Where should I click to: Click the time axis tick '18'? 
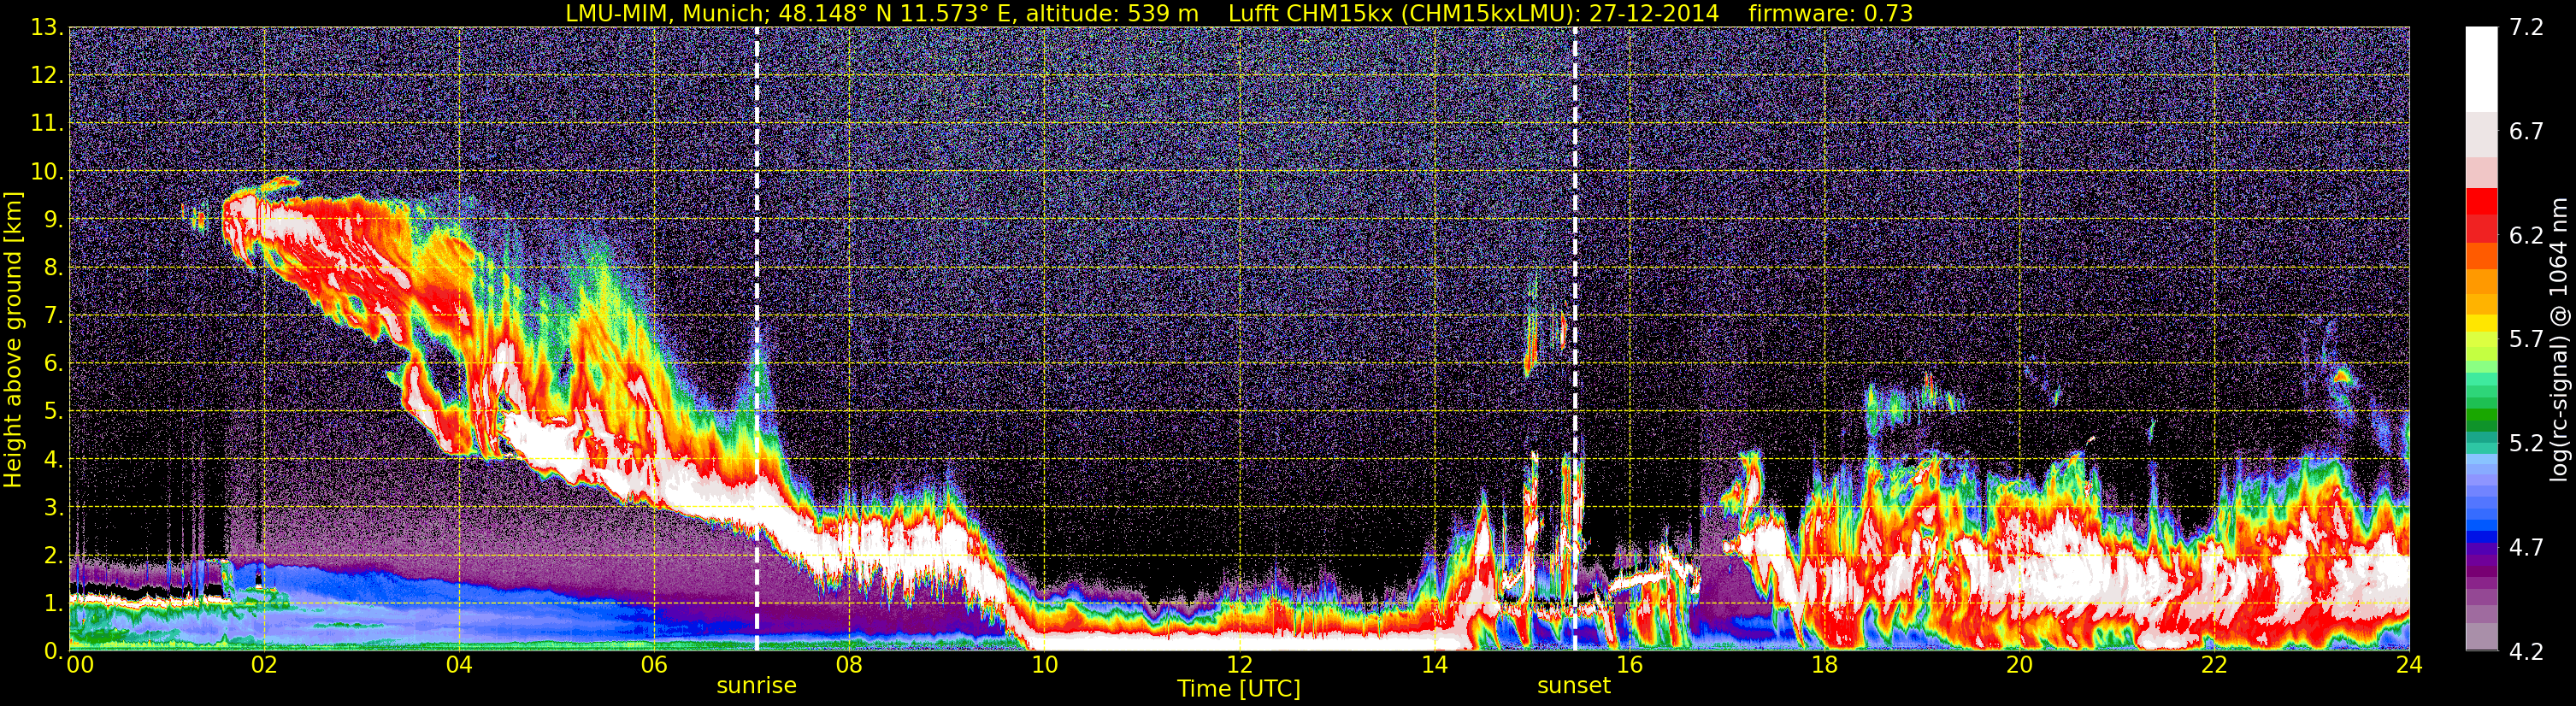point(1824,665)
